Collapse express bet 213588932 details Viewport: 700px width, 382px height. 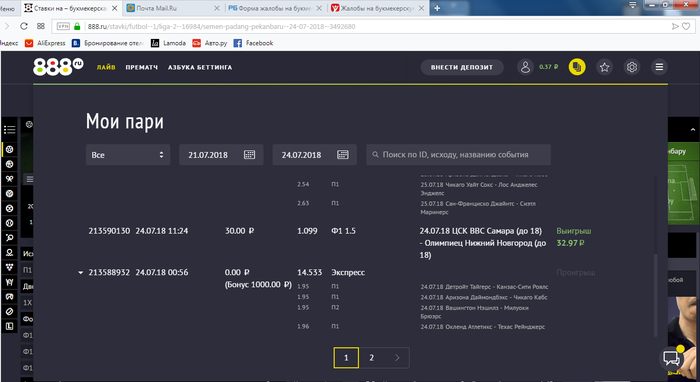80,272
